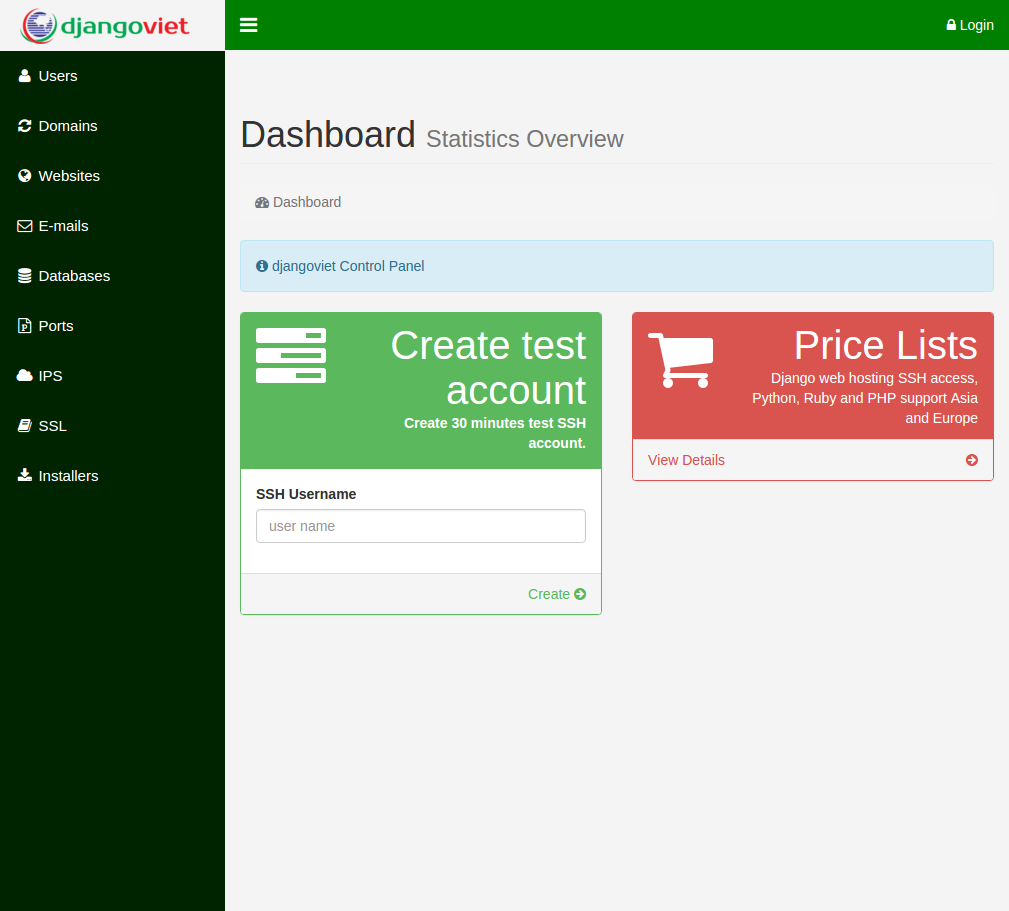Click the info icon in Control Panel alert
The height and width of the screenshot is (911, 1009).
point(262,266)
